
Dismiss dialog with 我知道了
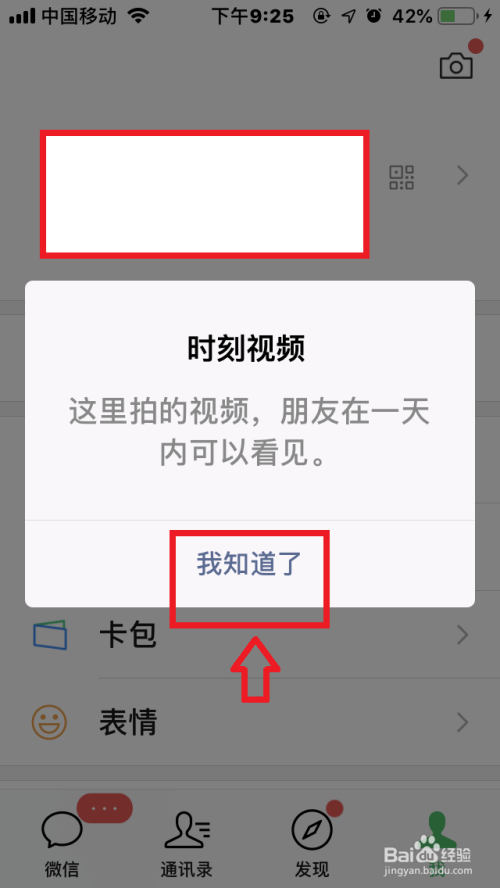(x=249, y=564)
